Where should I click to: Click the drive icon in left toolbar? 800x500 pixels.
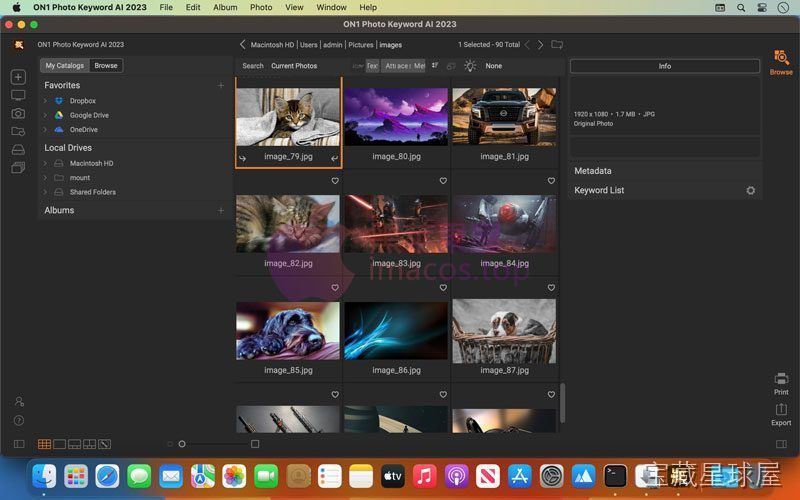[x=18, y=149]
